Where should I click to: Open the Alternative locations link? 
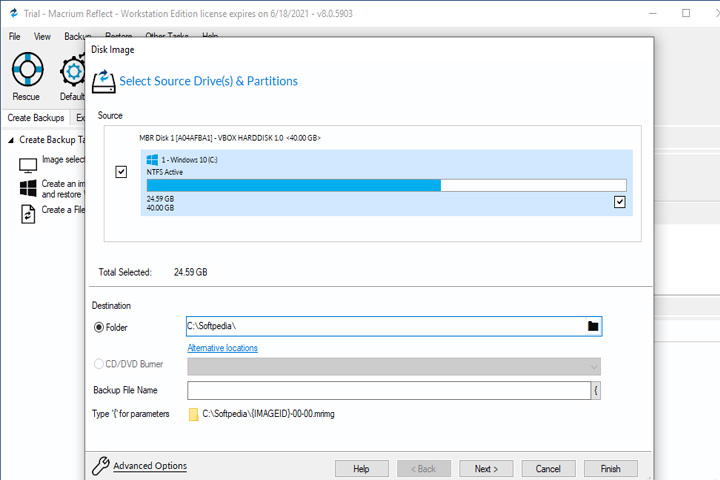(222, 348)
